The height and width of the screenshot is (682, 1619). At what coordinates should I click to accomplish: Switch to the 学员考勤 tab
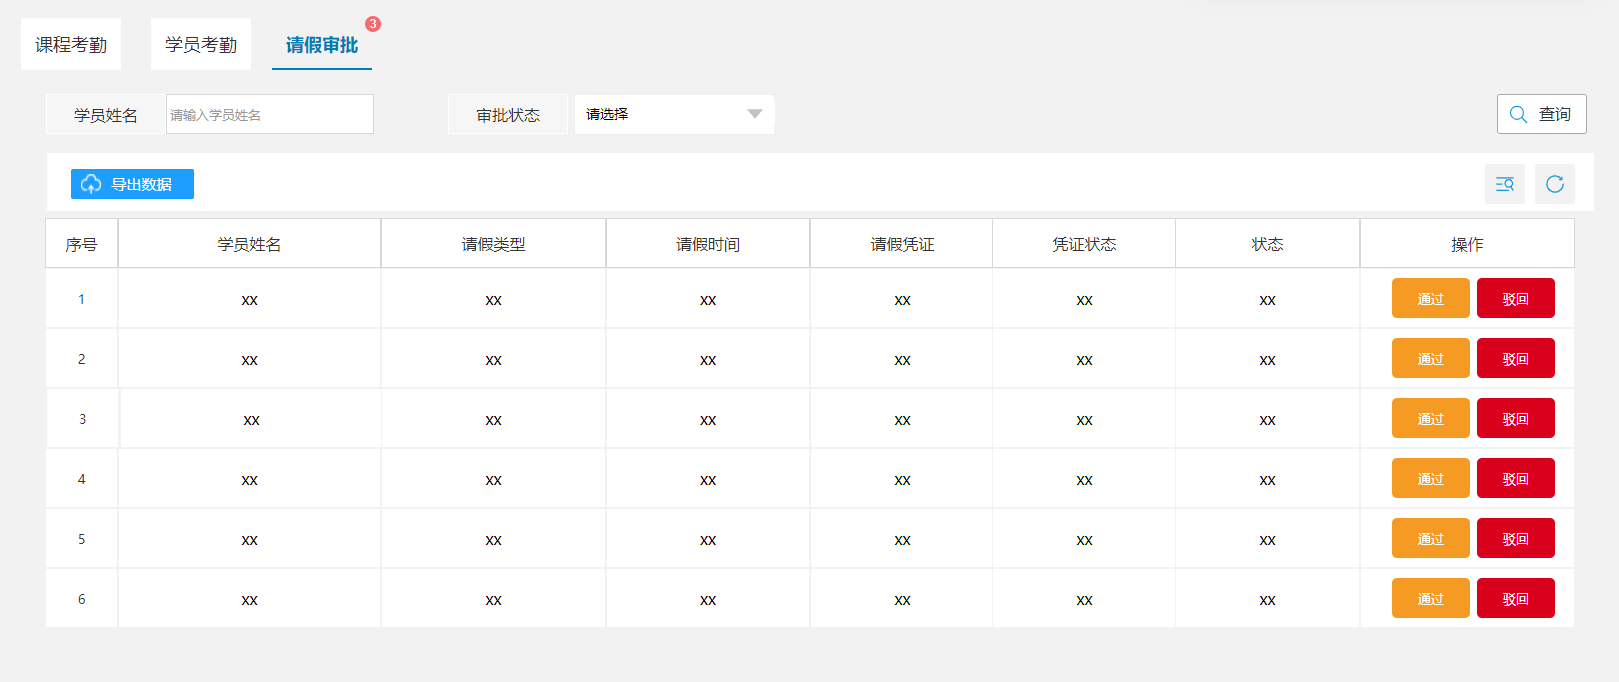pyautogui.click(x=201, y=45)
